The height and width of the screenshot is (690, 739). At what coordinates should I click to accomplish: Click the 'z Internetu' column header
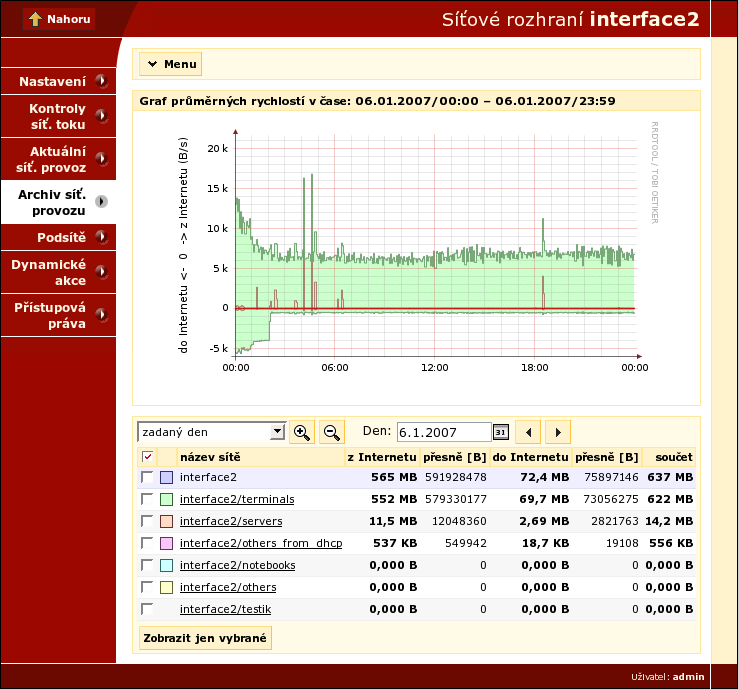coord(382,457)
